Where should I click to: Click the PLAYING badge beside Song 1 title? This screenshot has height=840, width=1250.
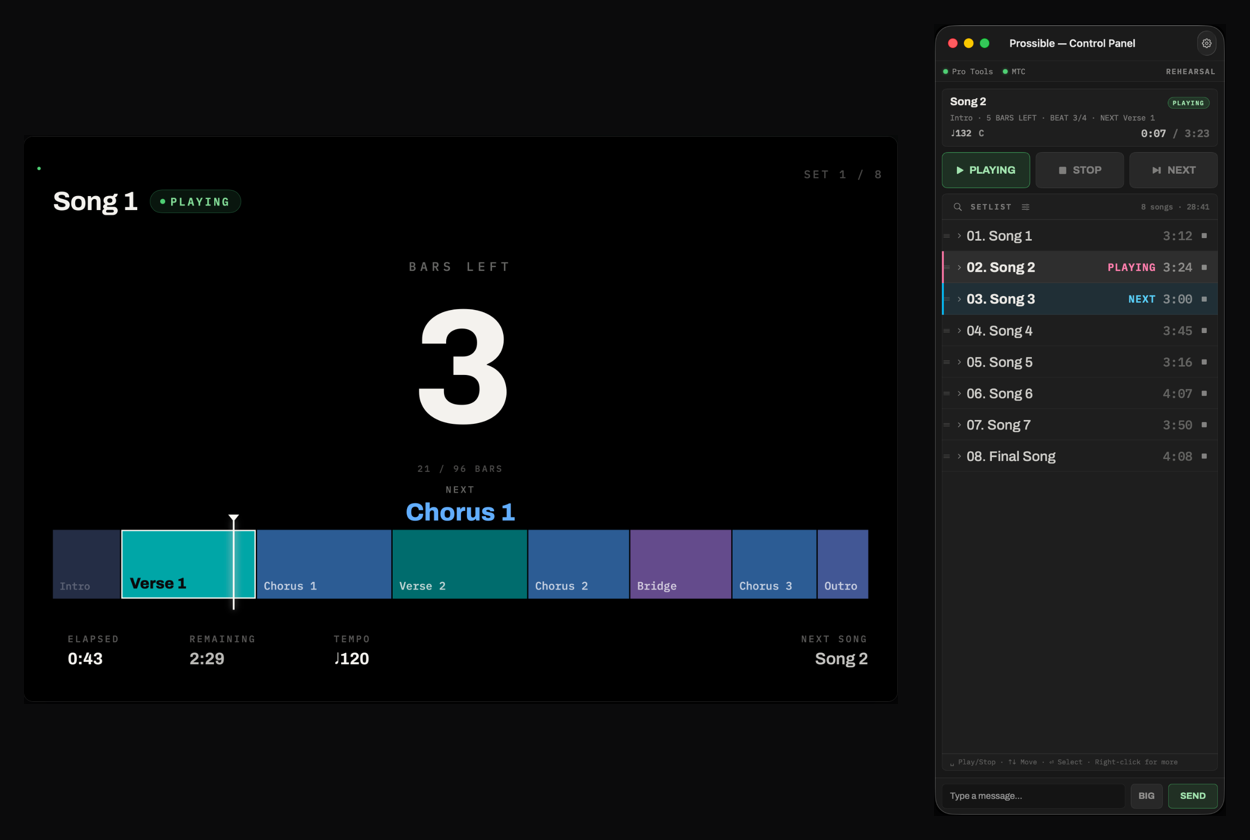[195, 202]
